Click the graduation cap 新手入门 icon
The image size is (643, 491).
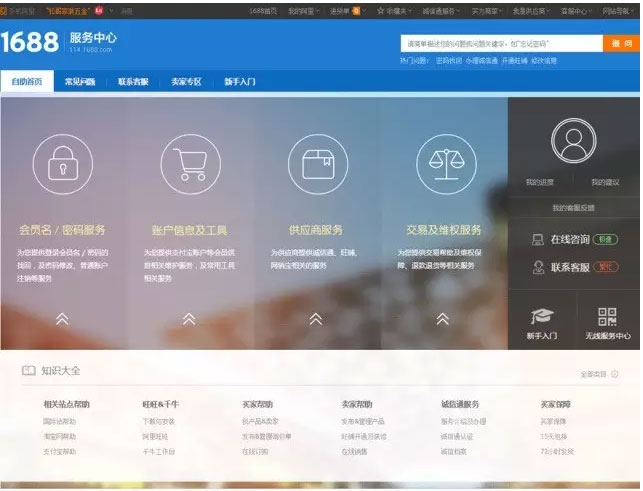click(x=542, y=316)
